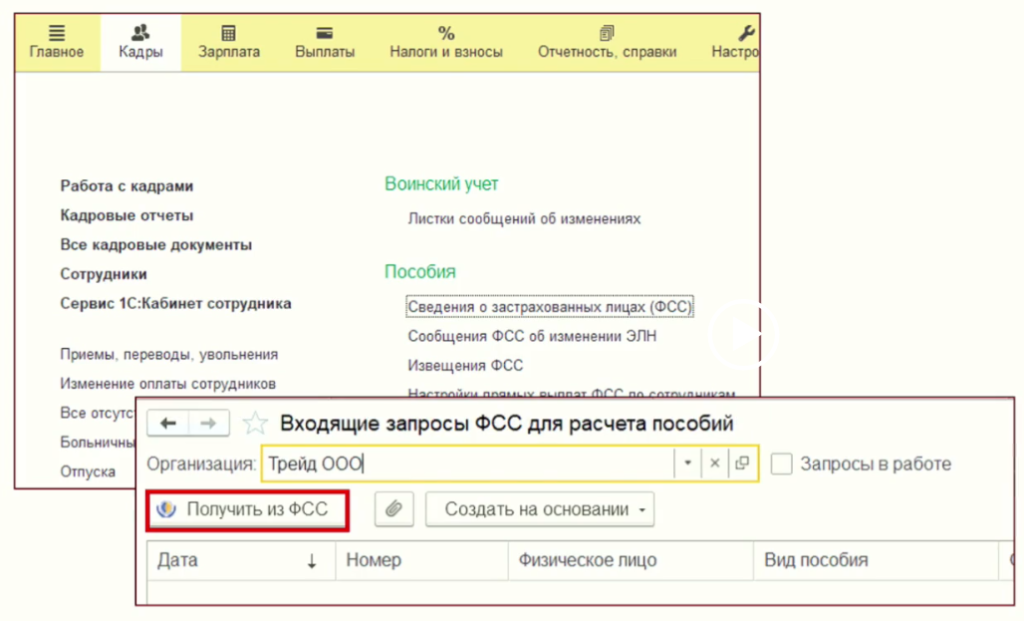
Task: Switch to the Зарплата section
Action: (x=229, y=42)
